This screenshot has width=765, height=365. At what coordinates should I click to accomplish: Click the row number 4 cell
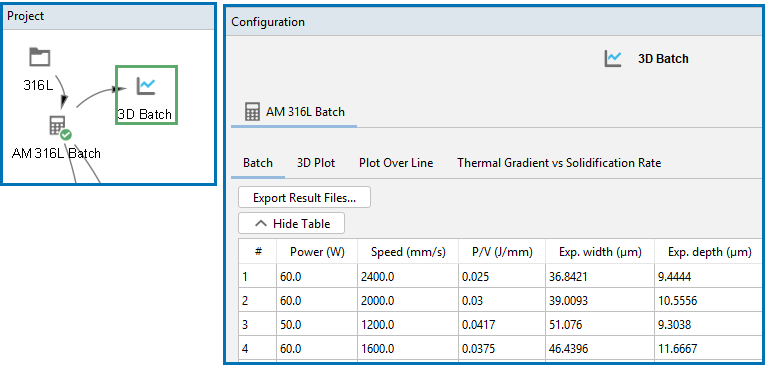click(x=258, y=348)
